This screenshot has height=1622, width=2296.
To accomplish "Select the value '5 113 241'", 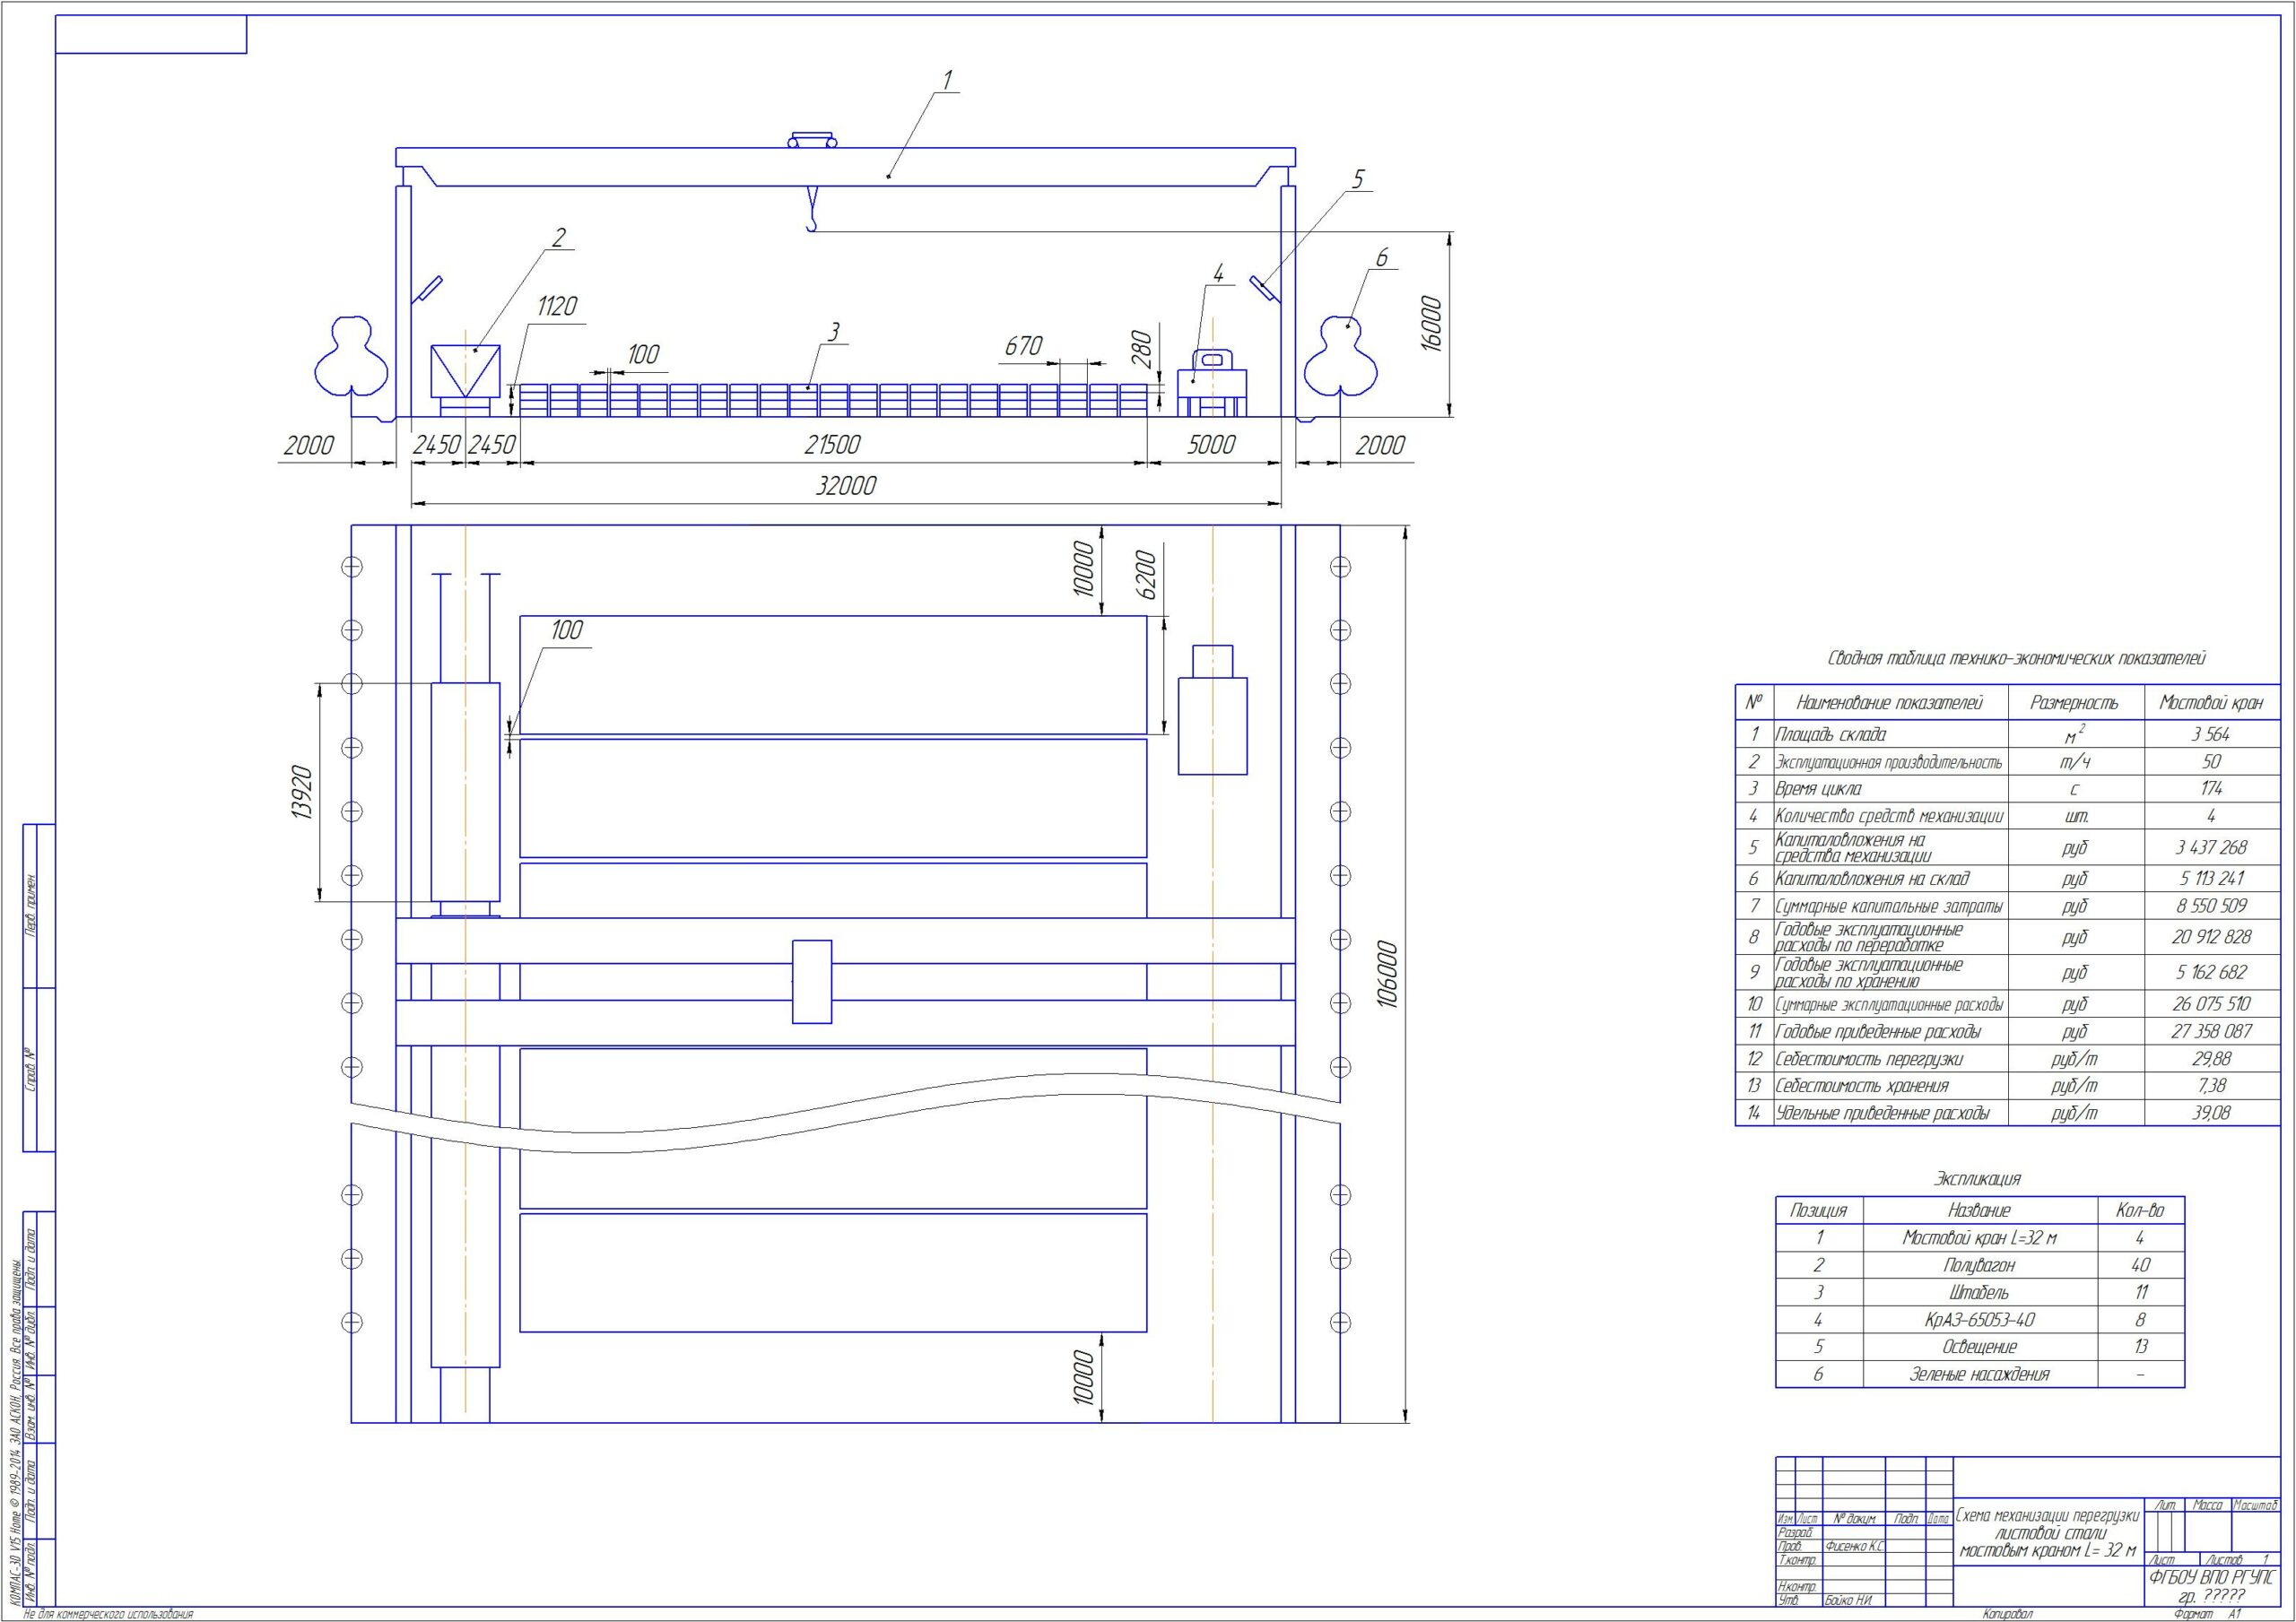I will click(x=2211, y=879).
